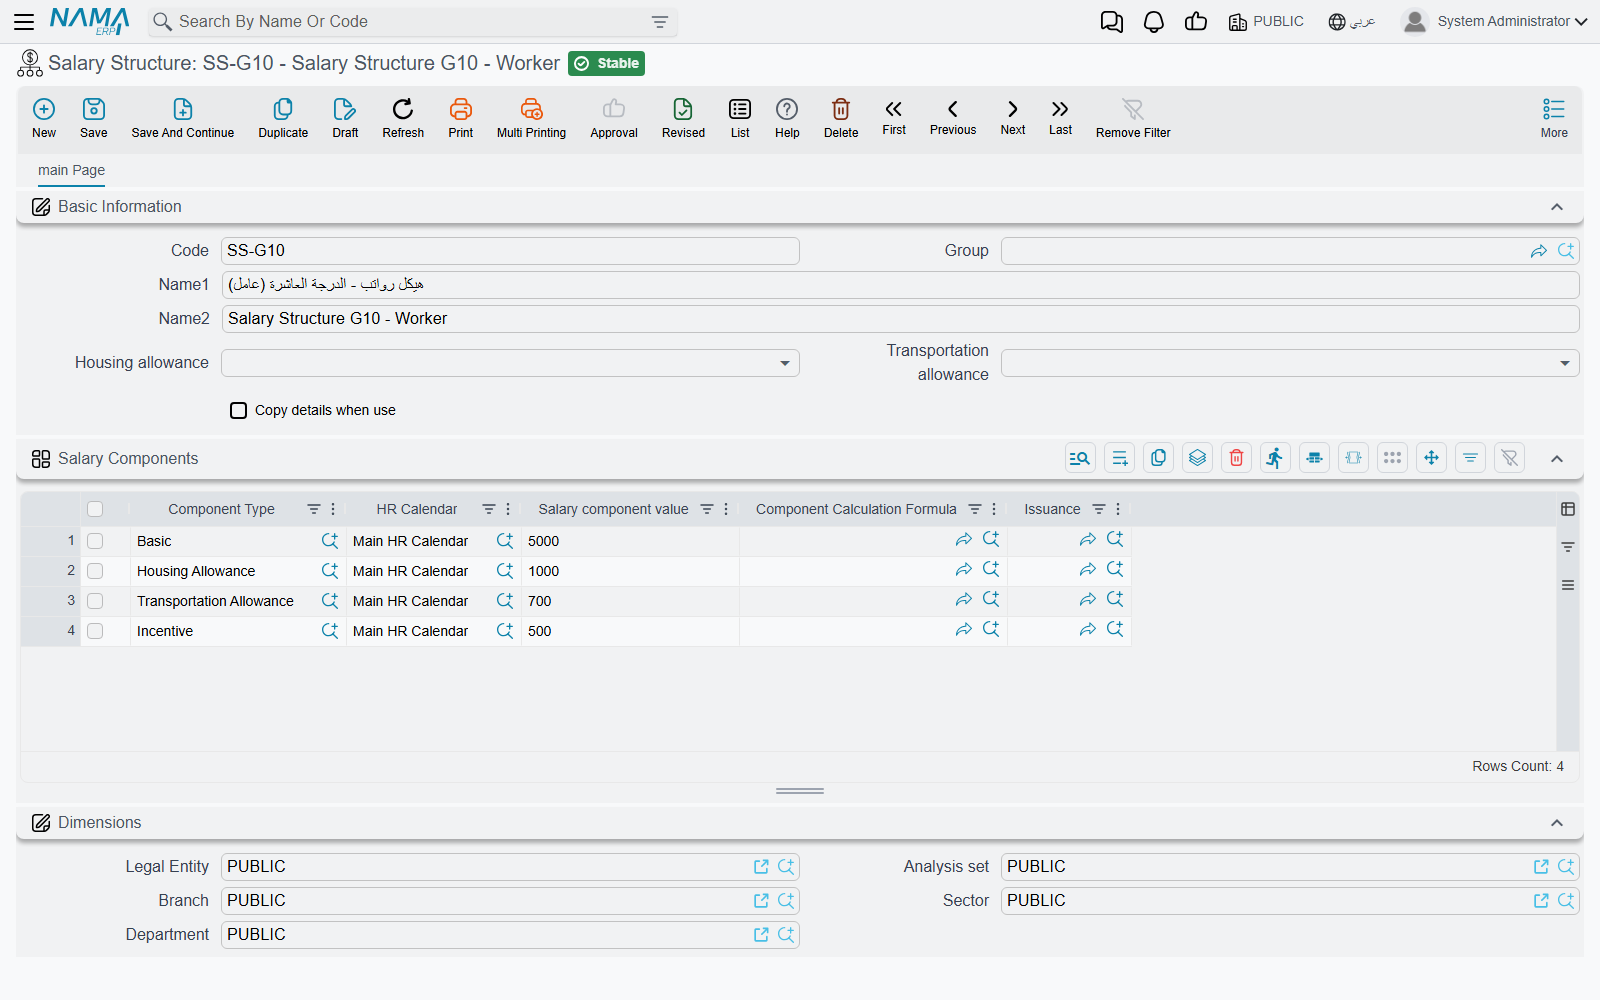Open the More menu
1600x1000 pixels.
point(1554,118)
